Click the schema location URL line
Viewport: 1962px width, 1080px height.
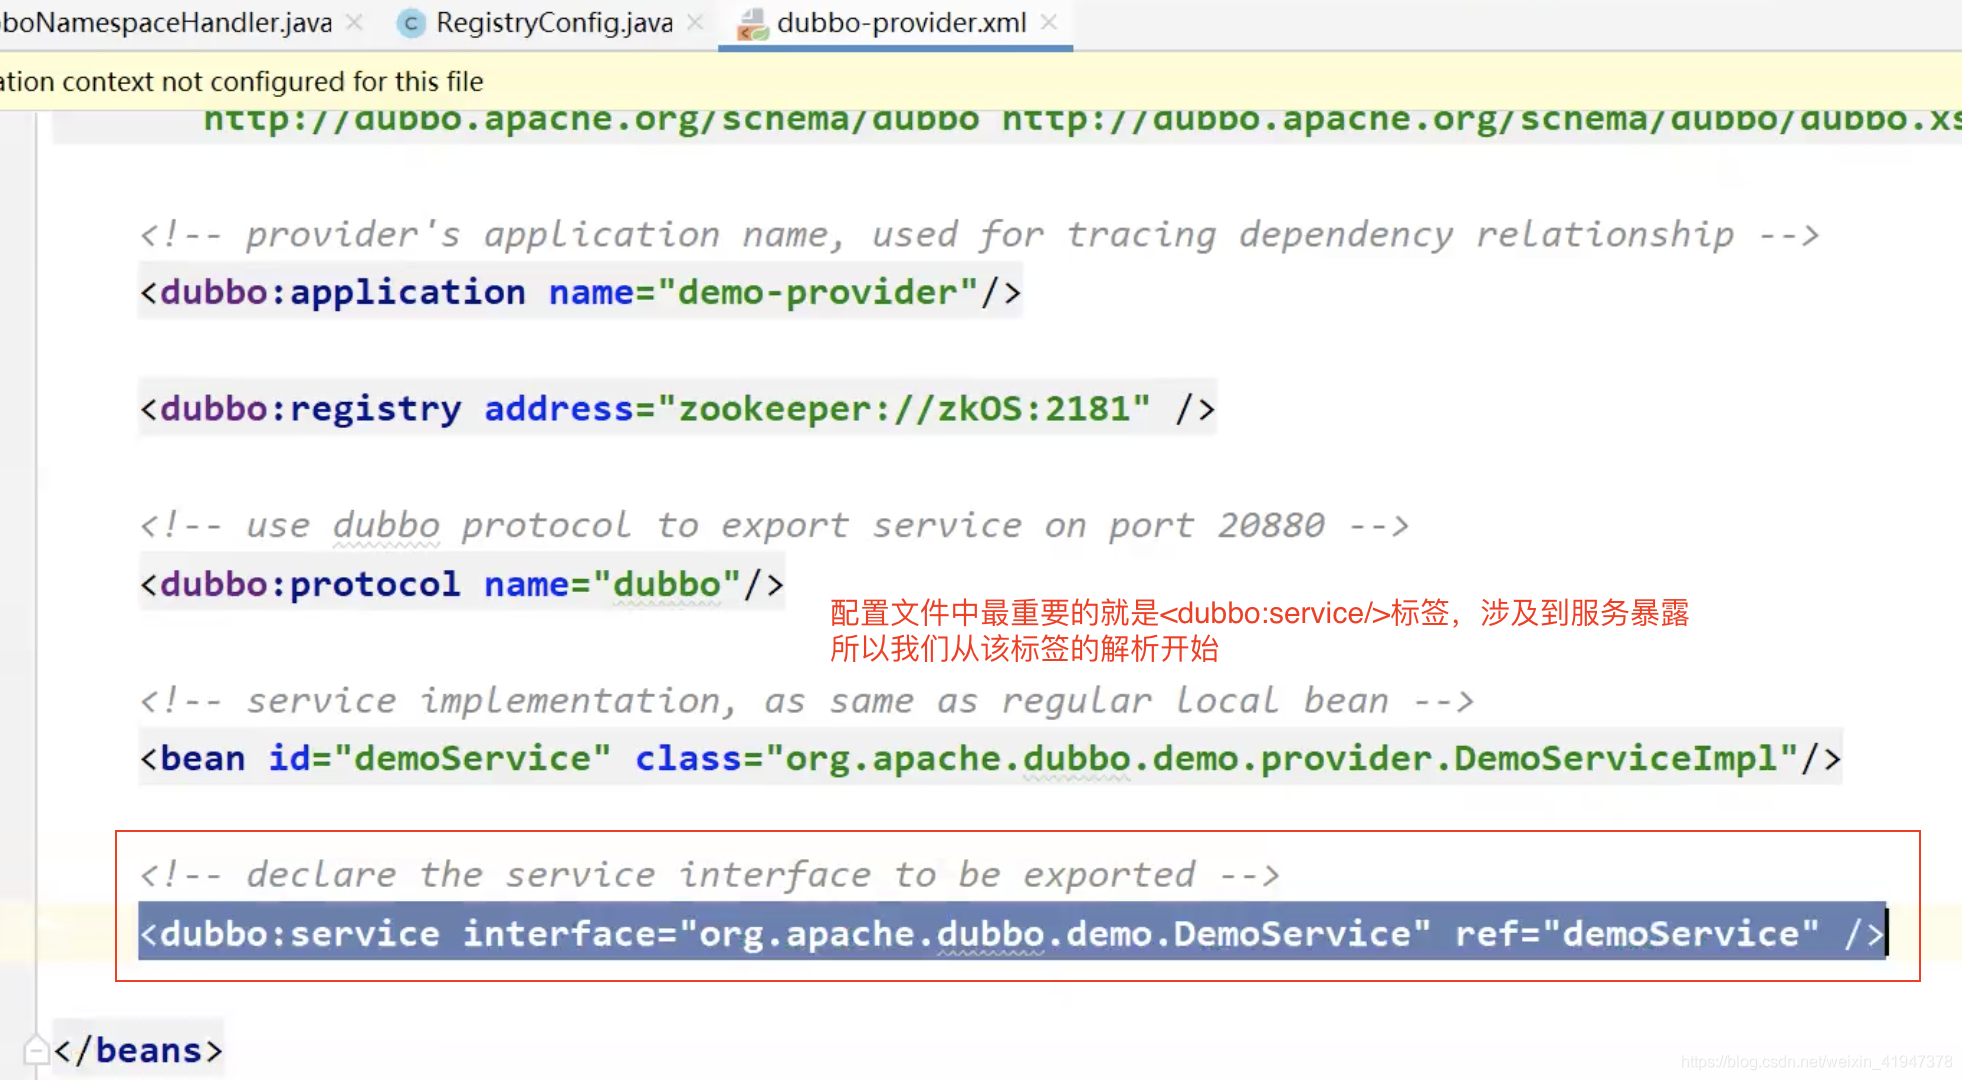pos(1082,121)
